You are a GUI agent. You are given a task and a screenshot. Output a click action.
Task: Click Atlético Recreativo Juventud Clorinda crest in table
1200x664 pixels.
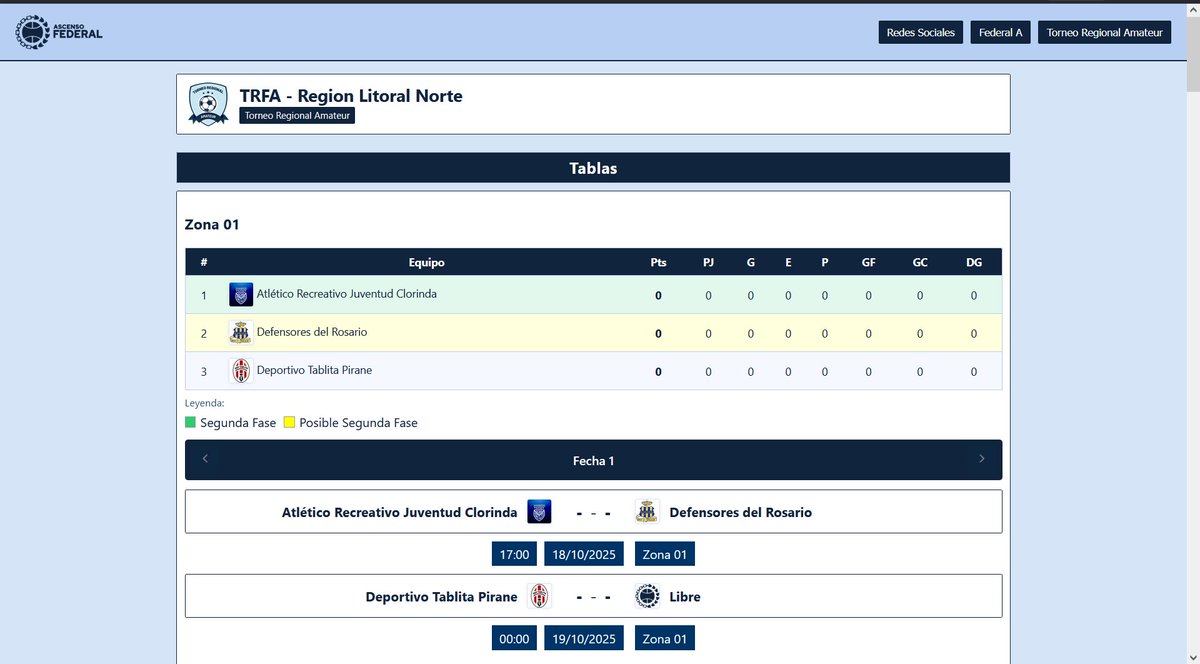coord(240,294)
